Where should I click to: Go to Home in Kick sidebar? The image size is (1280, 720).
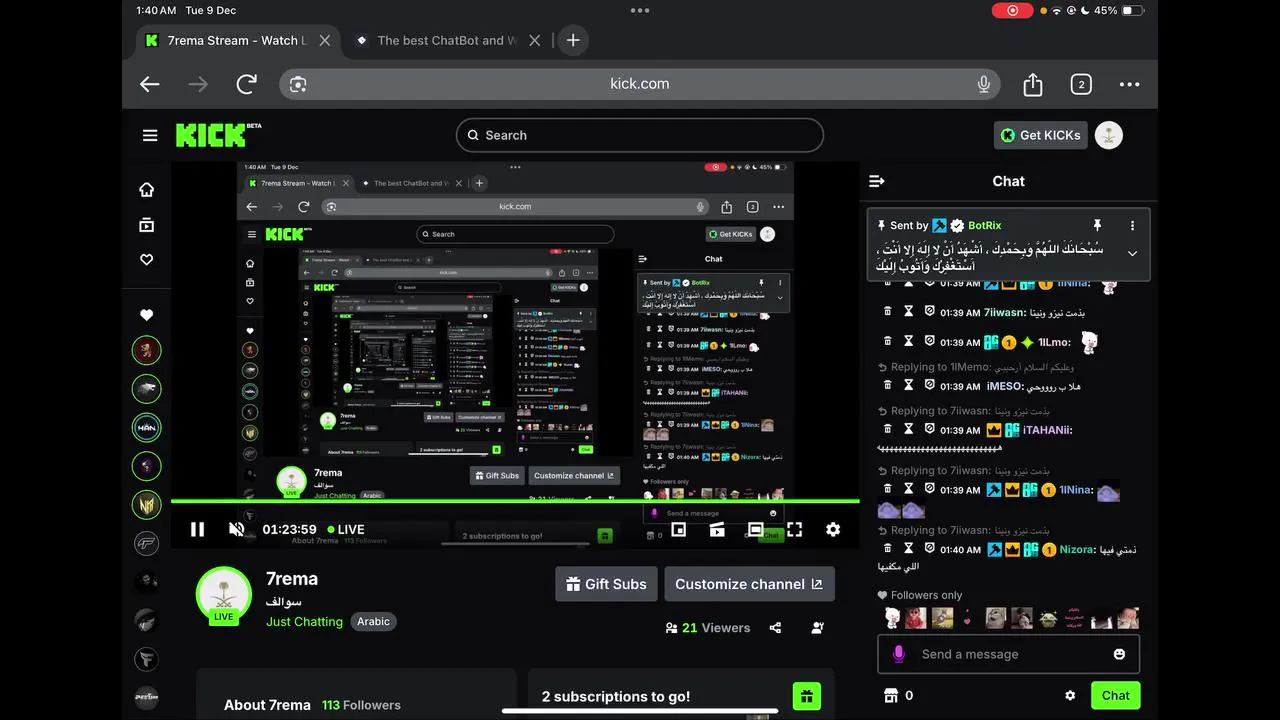[x=147, y=190]
